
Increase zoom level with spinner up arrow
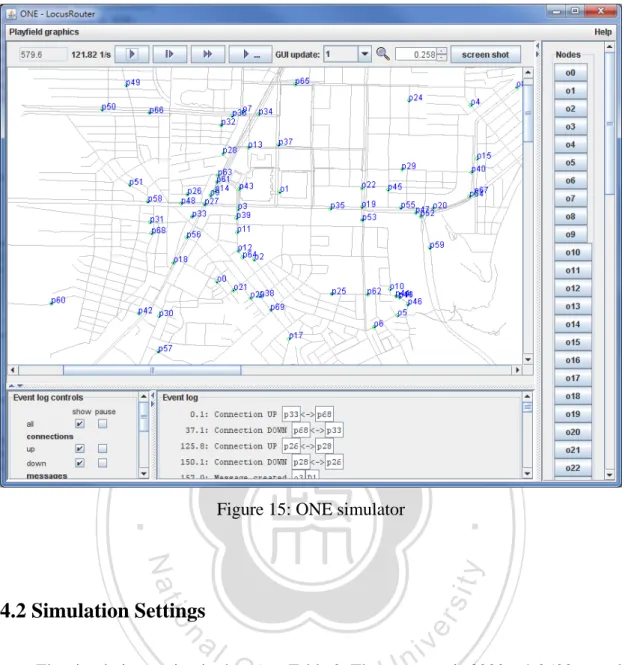442,51
